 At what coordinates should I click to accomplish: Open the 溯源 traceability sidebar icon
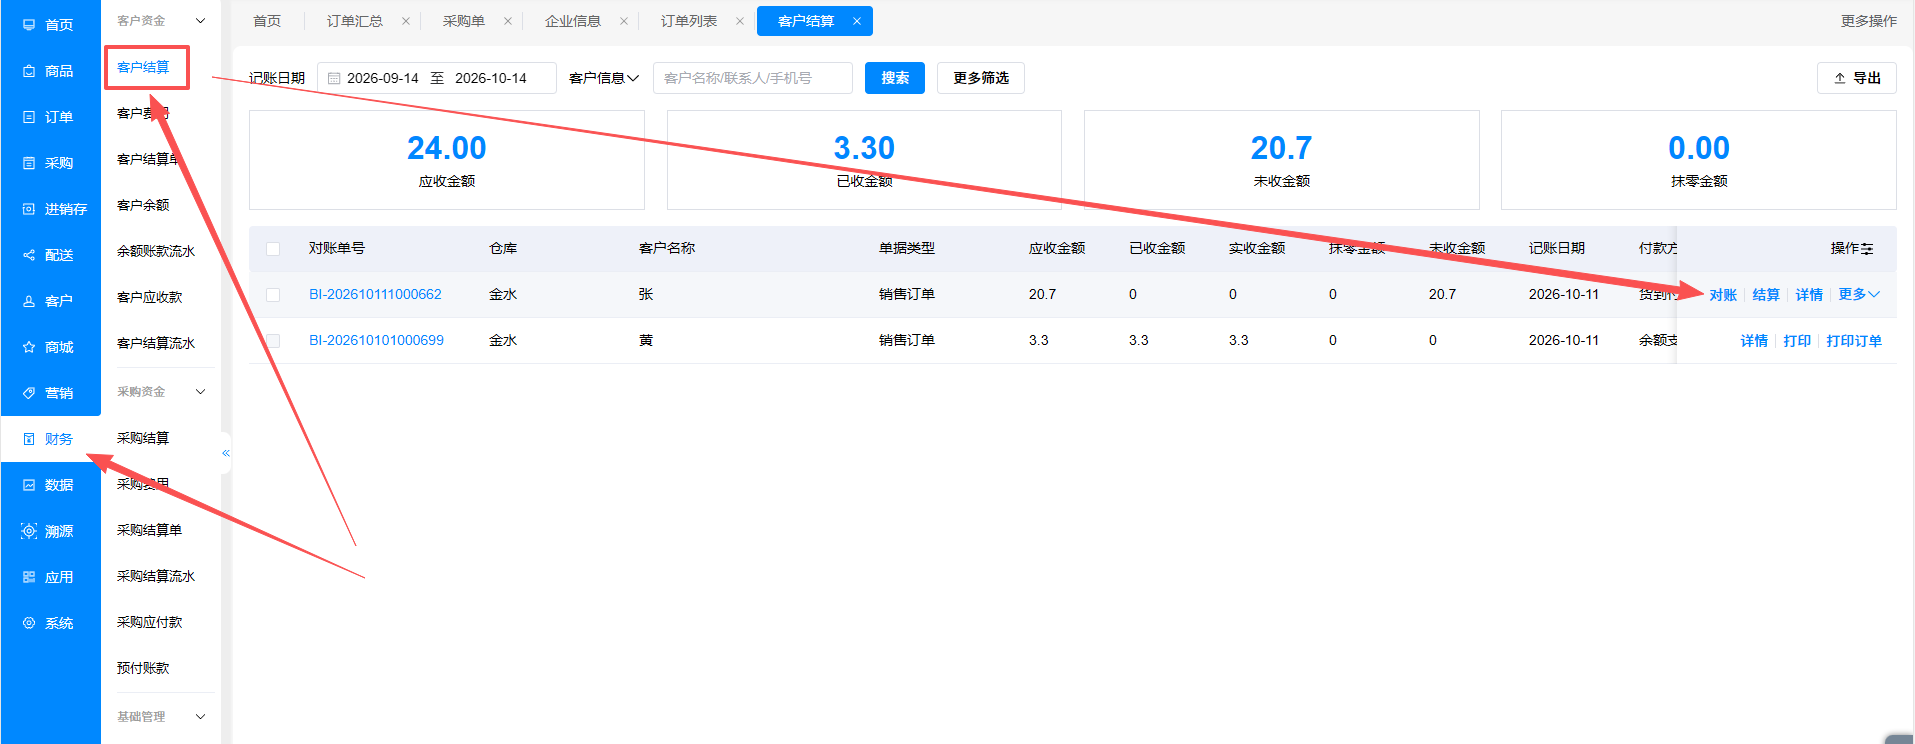[x=29, y=531]
